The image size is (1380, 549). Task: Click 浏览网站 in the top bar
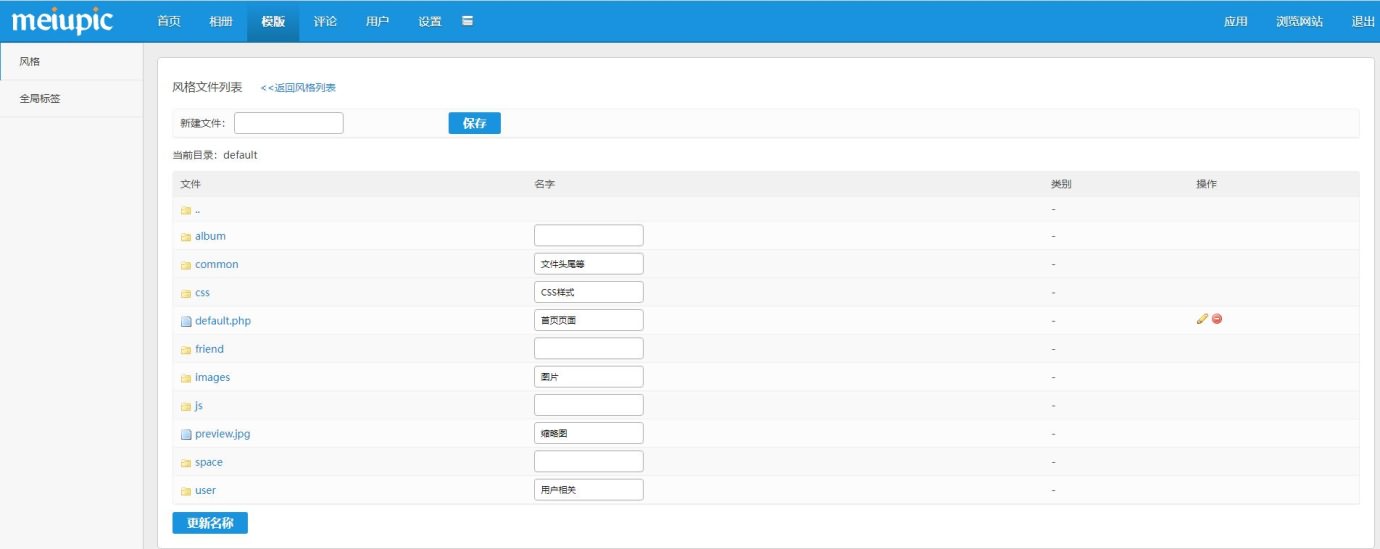(1299, 21)
